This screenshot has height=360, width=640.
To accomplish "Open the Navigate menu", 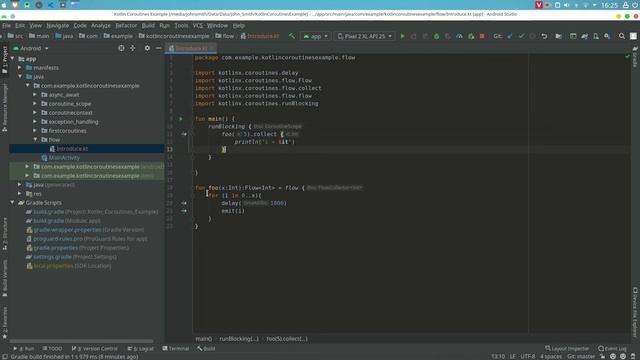I will 58,25.
